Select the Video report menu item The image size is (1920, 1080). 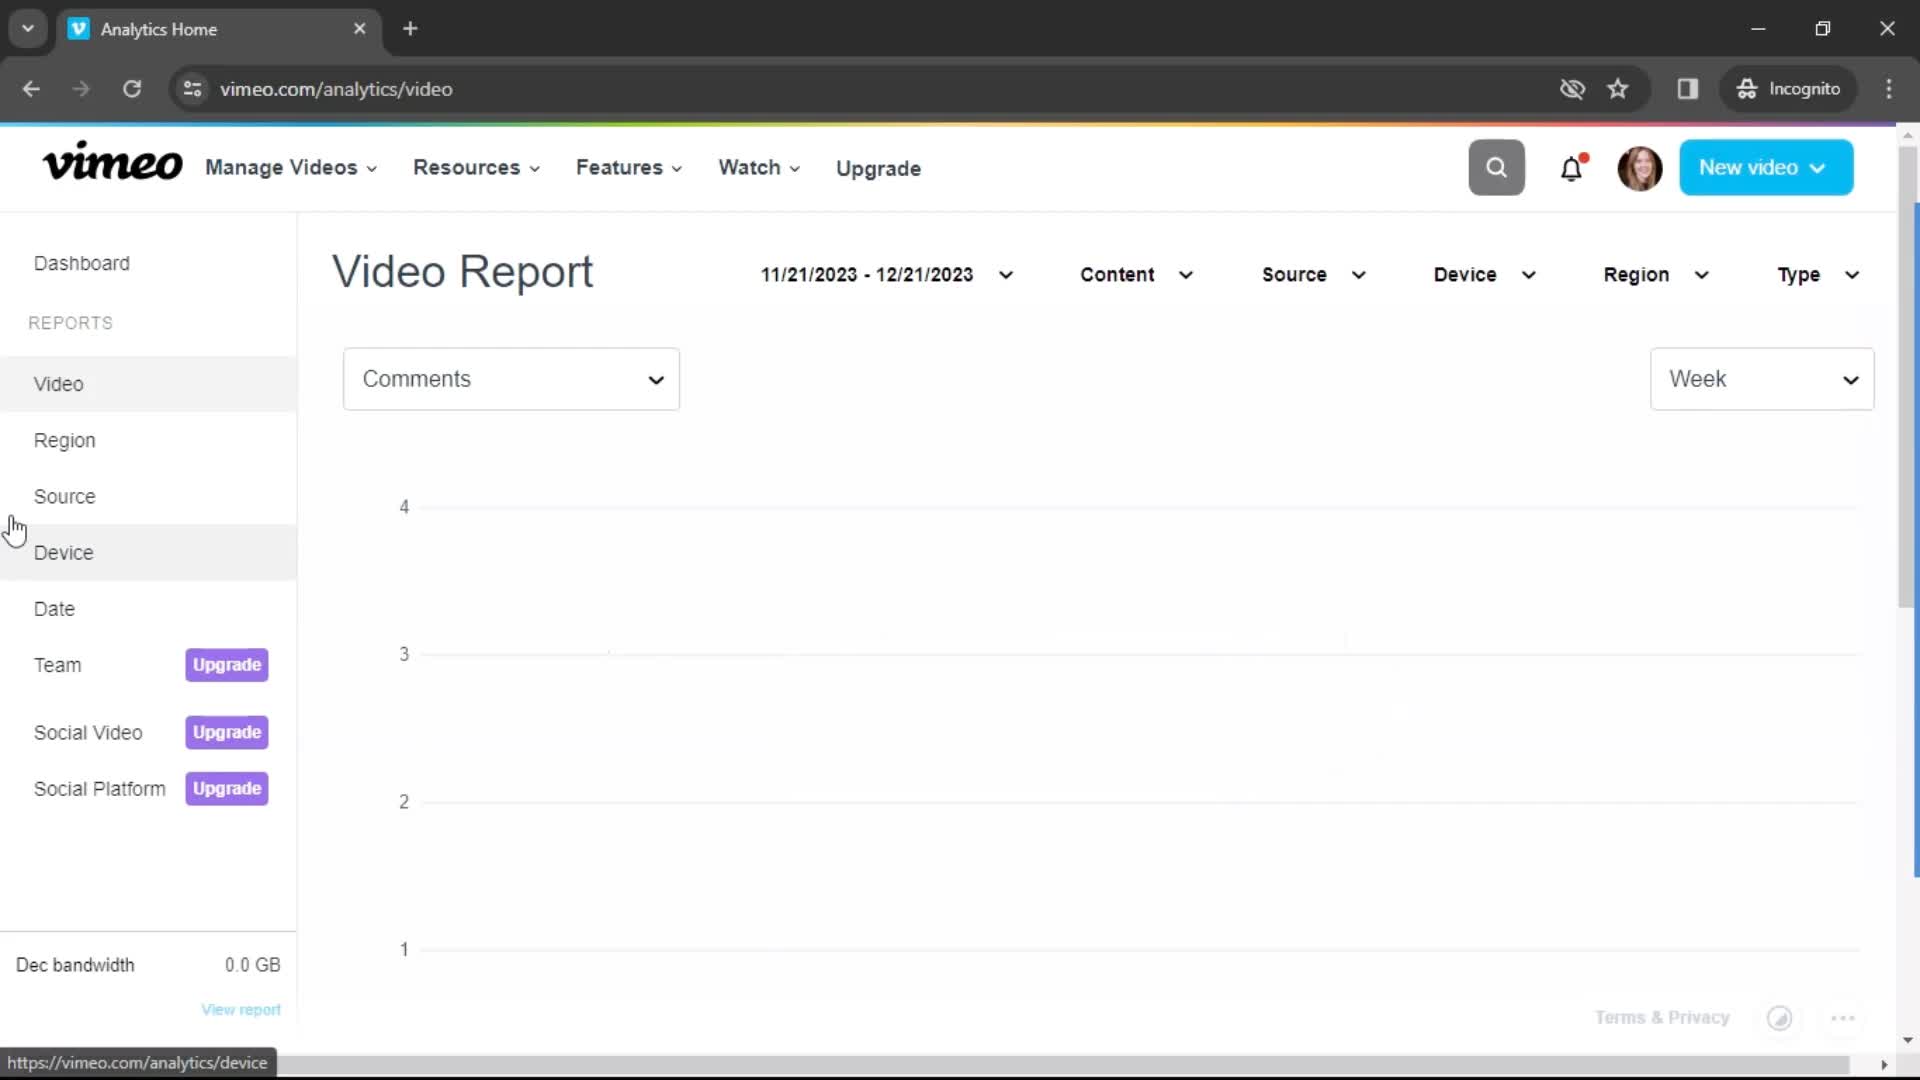(x=58, y=384)
